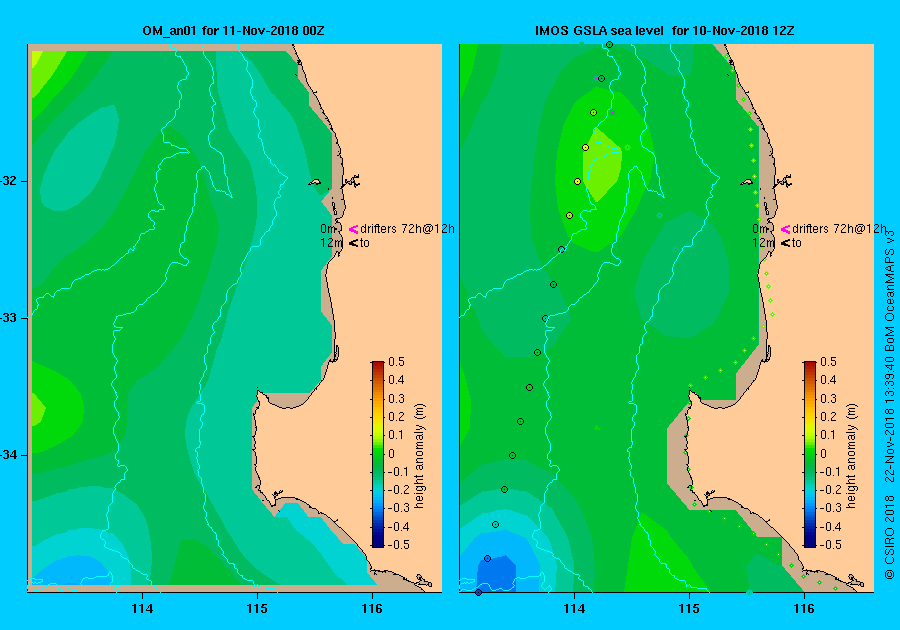This screenshot has width=900, height=630.
Task: Click the 0 tick label on OM_an01 colorbar
Action: tap(391, 453)
